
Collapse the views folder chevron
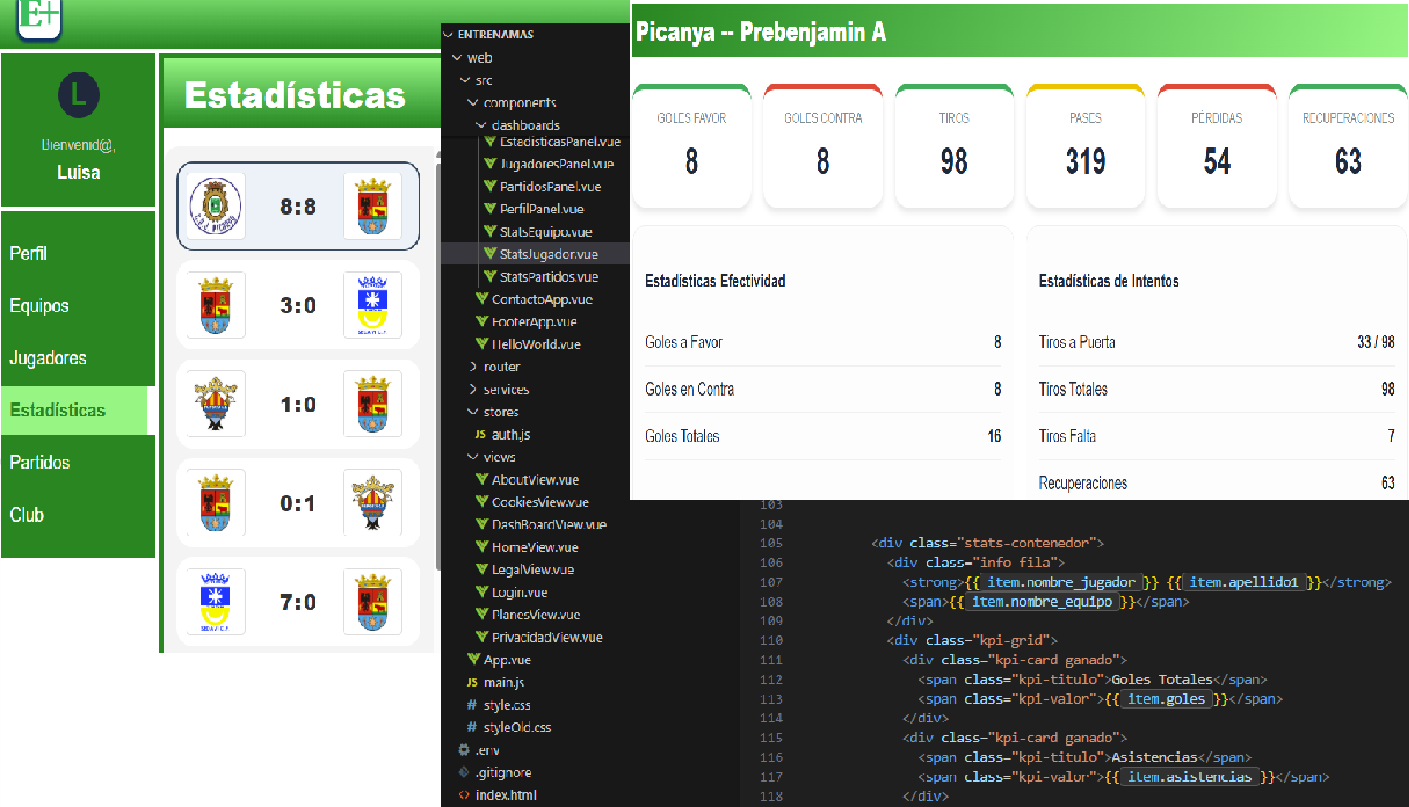[x=473, y=457]
